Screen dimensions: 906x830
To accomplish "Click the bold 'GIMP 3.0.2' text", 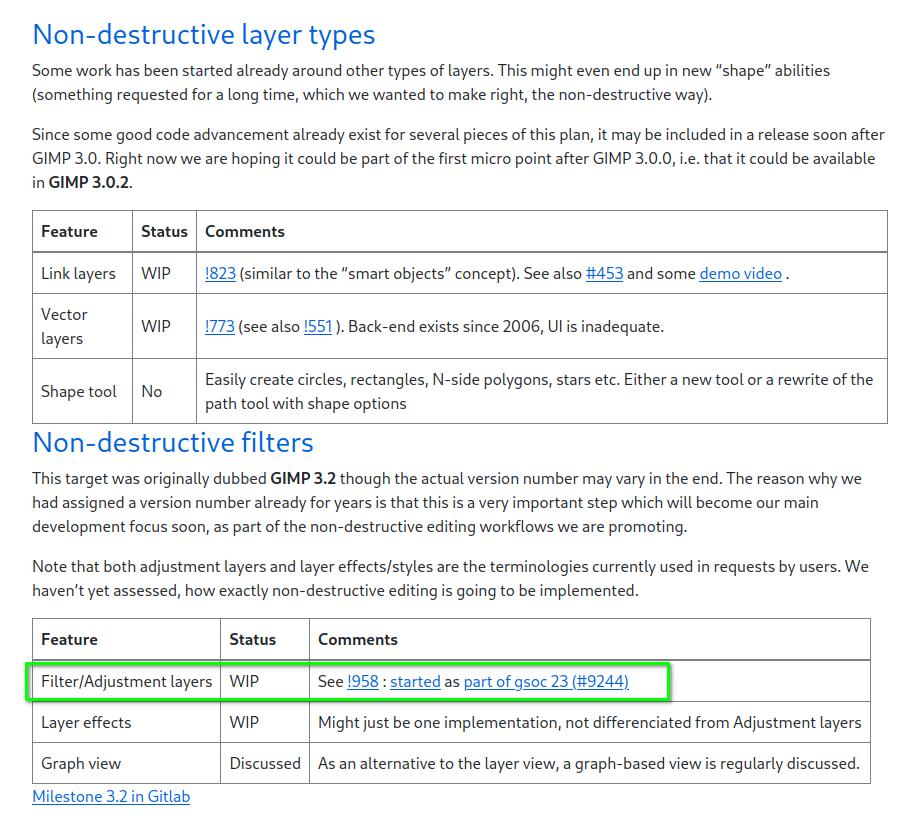I will pos(89,182).
